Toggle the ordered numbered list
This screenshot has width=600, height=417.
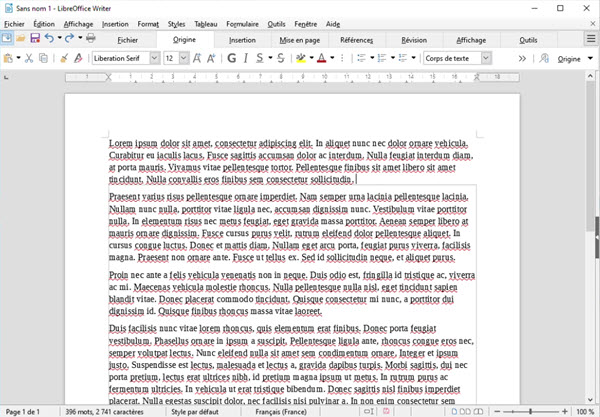coord(382,58)
